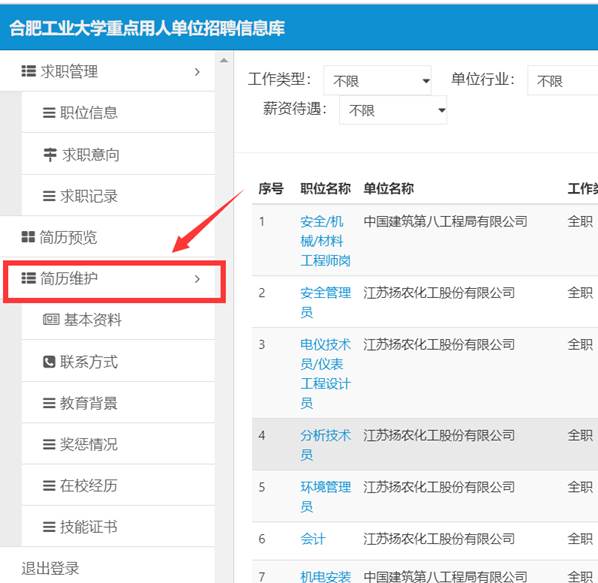
Task: Open the 单位行业 dropdown
Action: click(563, 80)
